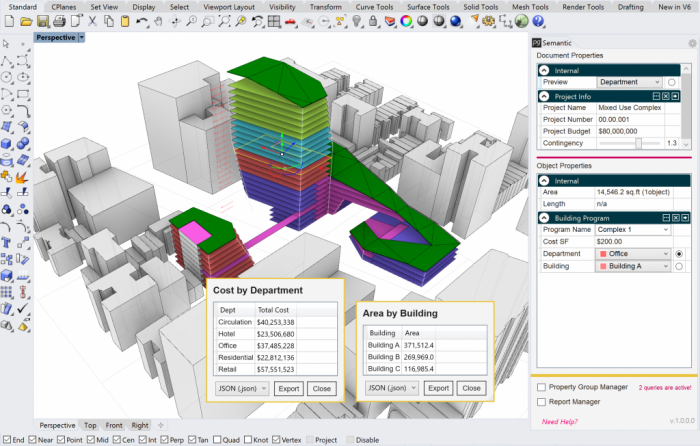Select the Polyline tool in left sidebar

click(x=6, y=61)
